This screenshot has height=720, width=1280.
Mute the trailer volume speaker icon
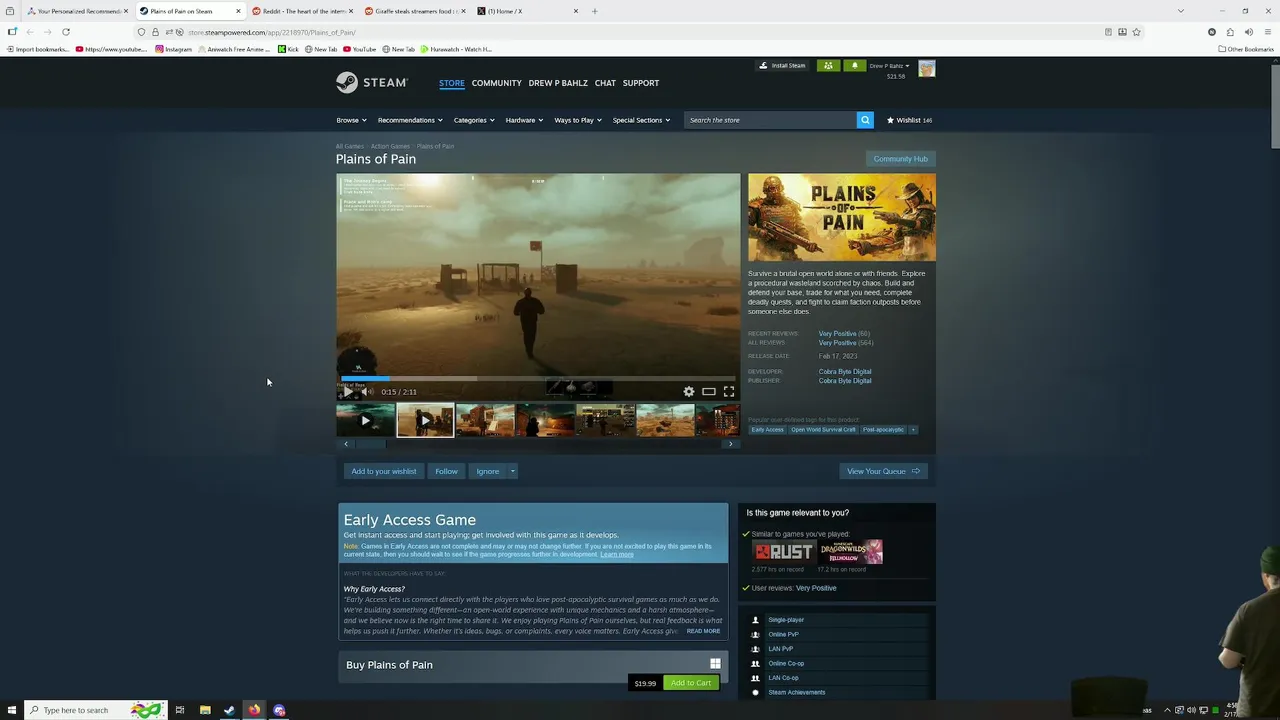(367, 392)
